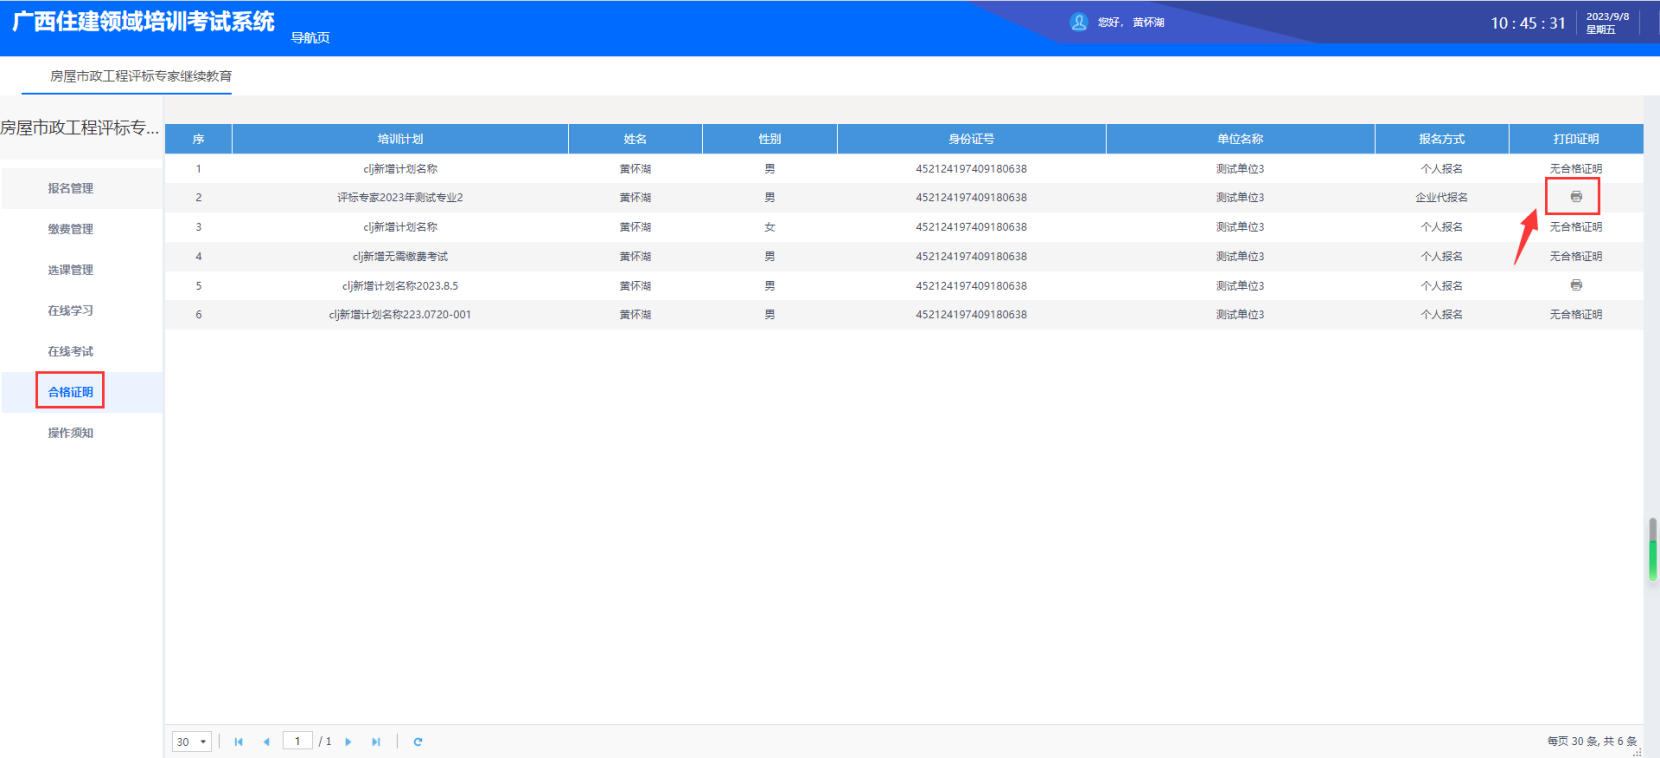This screenshot has width=1660, height=758.
Task: Open 合格证明 in sidebar
Action: coord(70,392)
